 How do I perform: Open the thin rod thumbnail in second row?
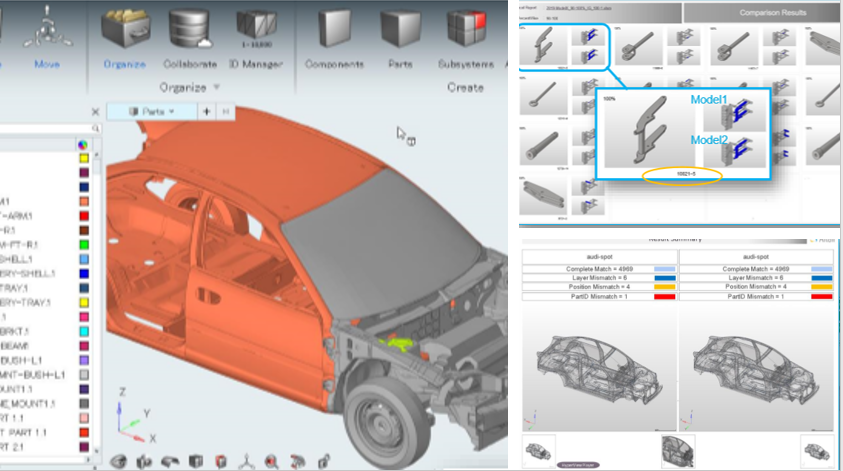(543, 95)
